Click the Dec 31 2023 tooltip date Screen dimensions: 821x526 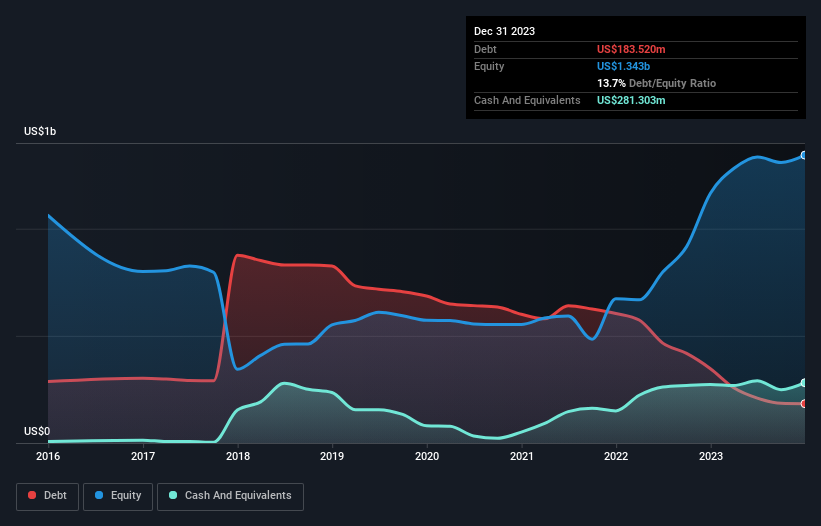point(504,31)
